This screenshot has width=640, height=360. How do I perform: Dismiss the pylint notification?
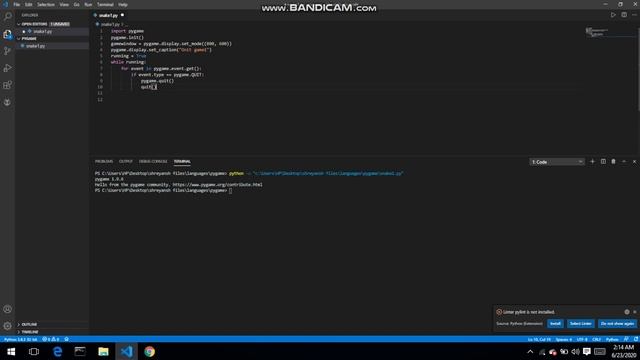[x=635, y=312]
